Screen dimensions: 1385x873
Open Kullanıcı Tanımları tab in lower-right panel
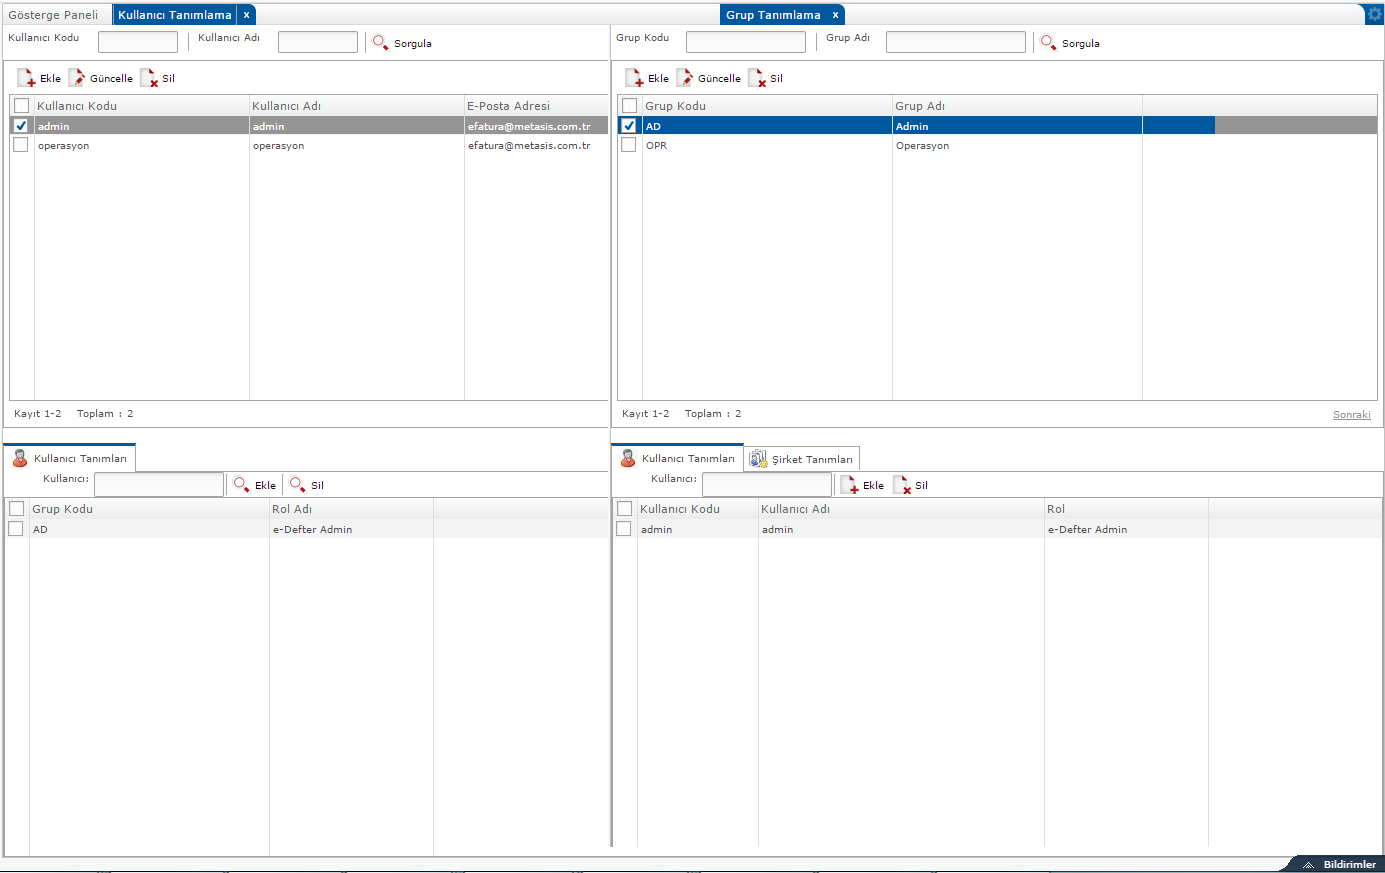(x=677, y=458)
